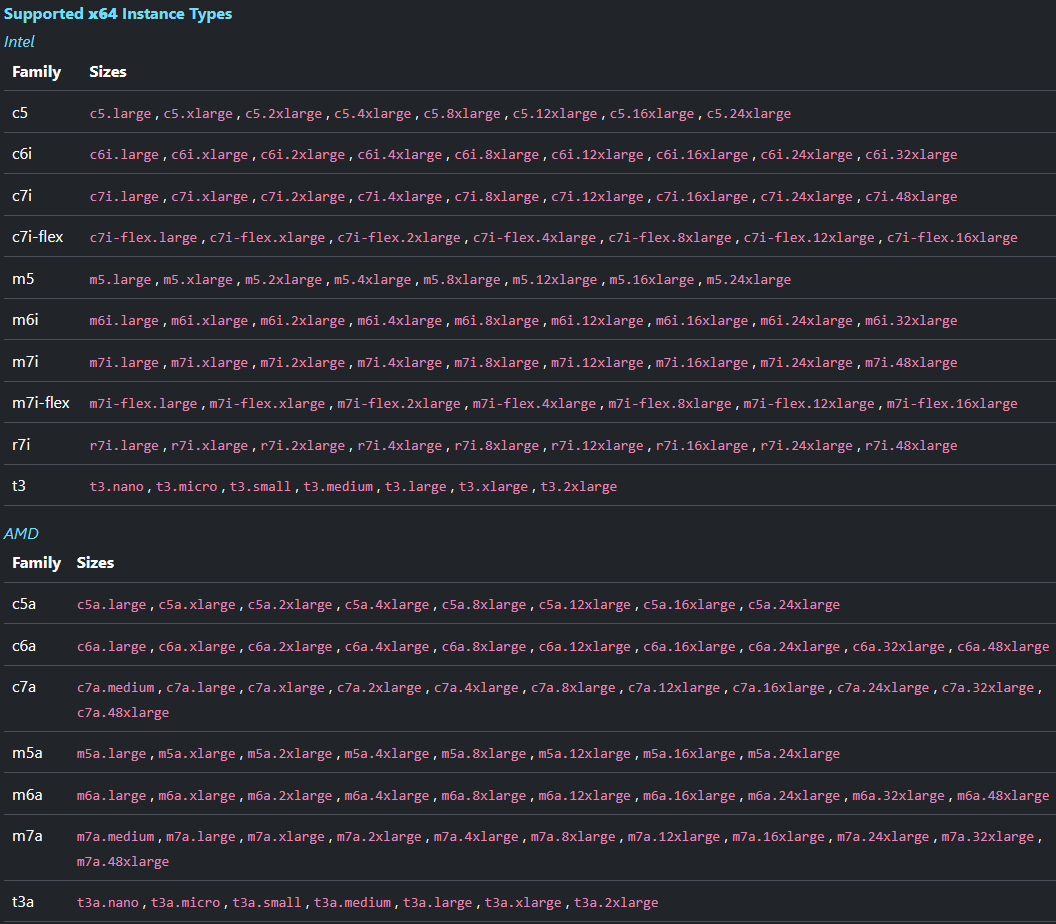1056x924 pixels.
Task: Select m7a.48xlarge on wrapped line
Action: (x=123, y=861)
